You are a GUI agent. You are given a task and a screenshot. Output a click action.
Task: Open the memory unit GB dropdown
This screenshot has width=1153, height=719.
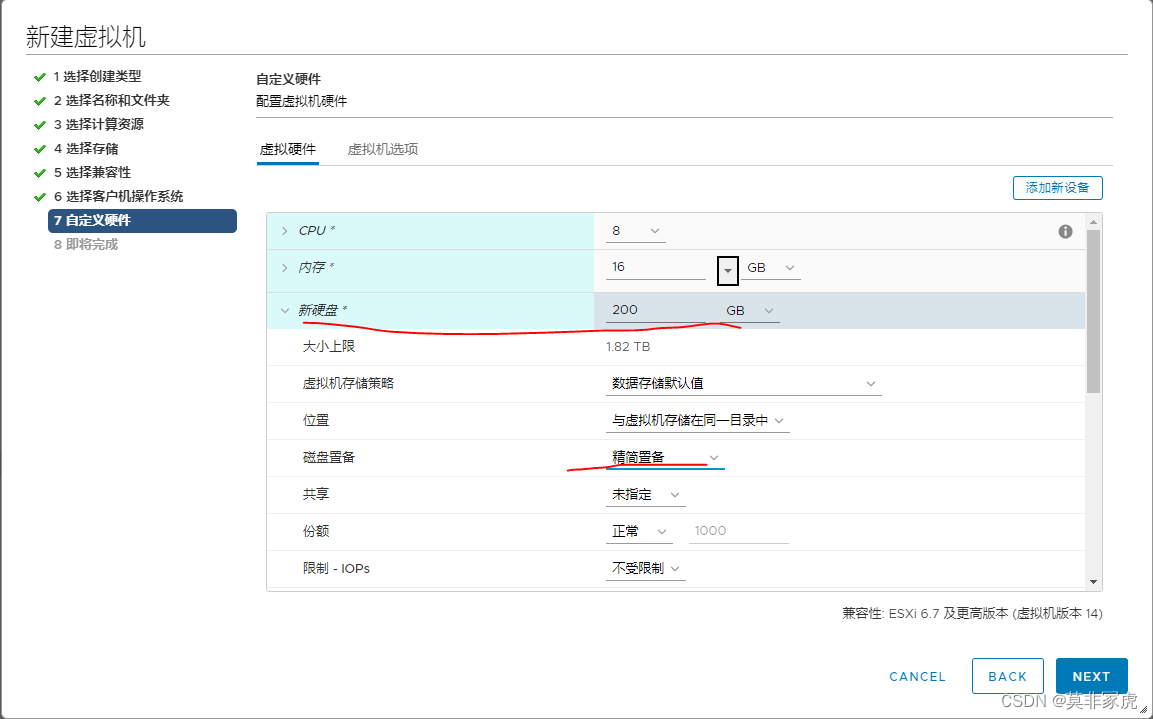[x=771, y=268]
